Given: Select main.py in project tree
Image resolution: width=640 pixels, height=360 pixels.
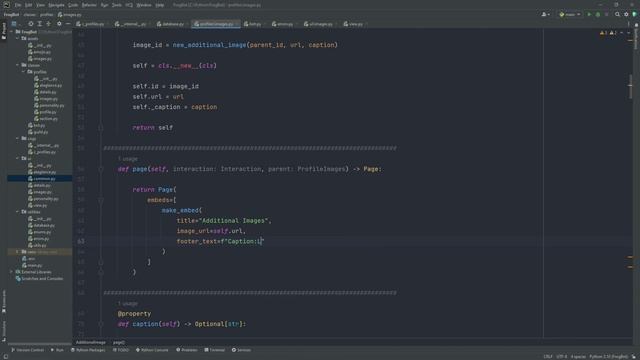Looking at the screenshot, I should pos(32,265).
